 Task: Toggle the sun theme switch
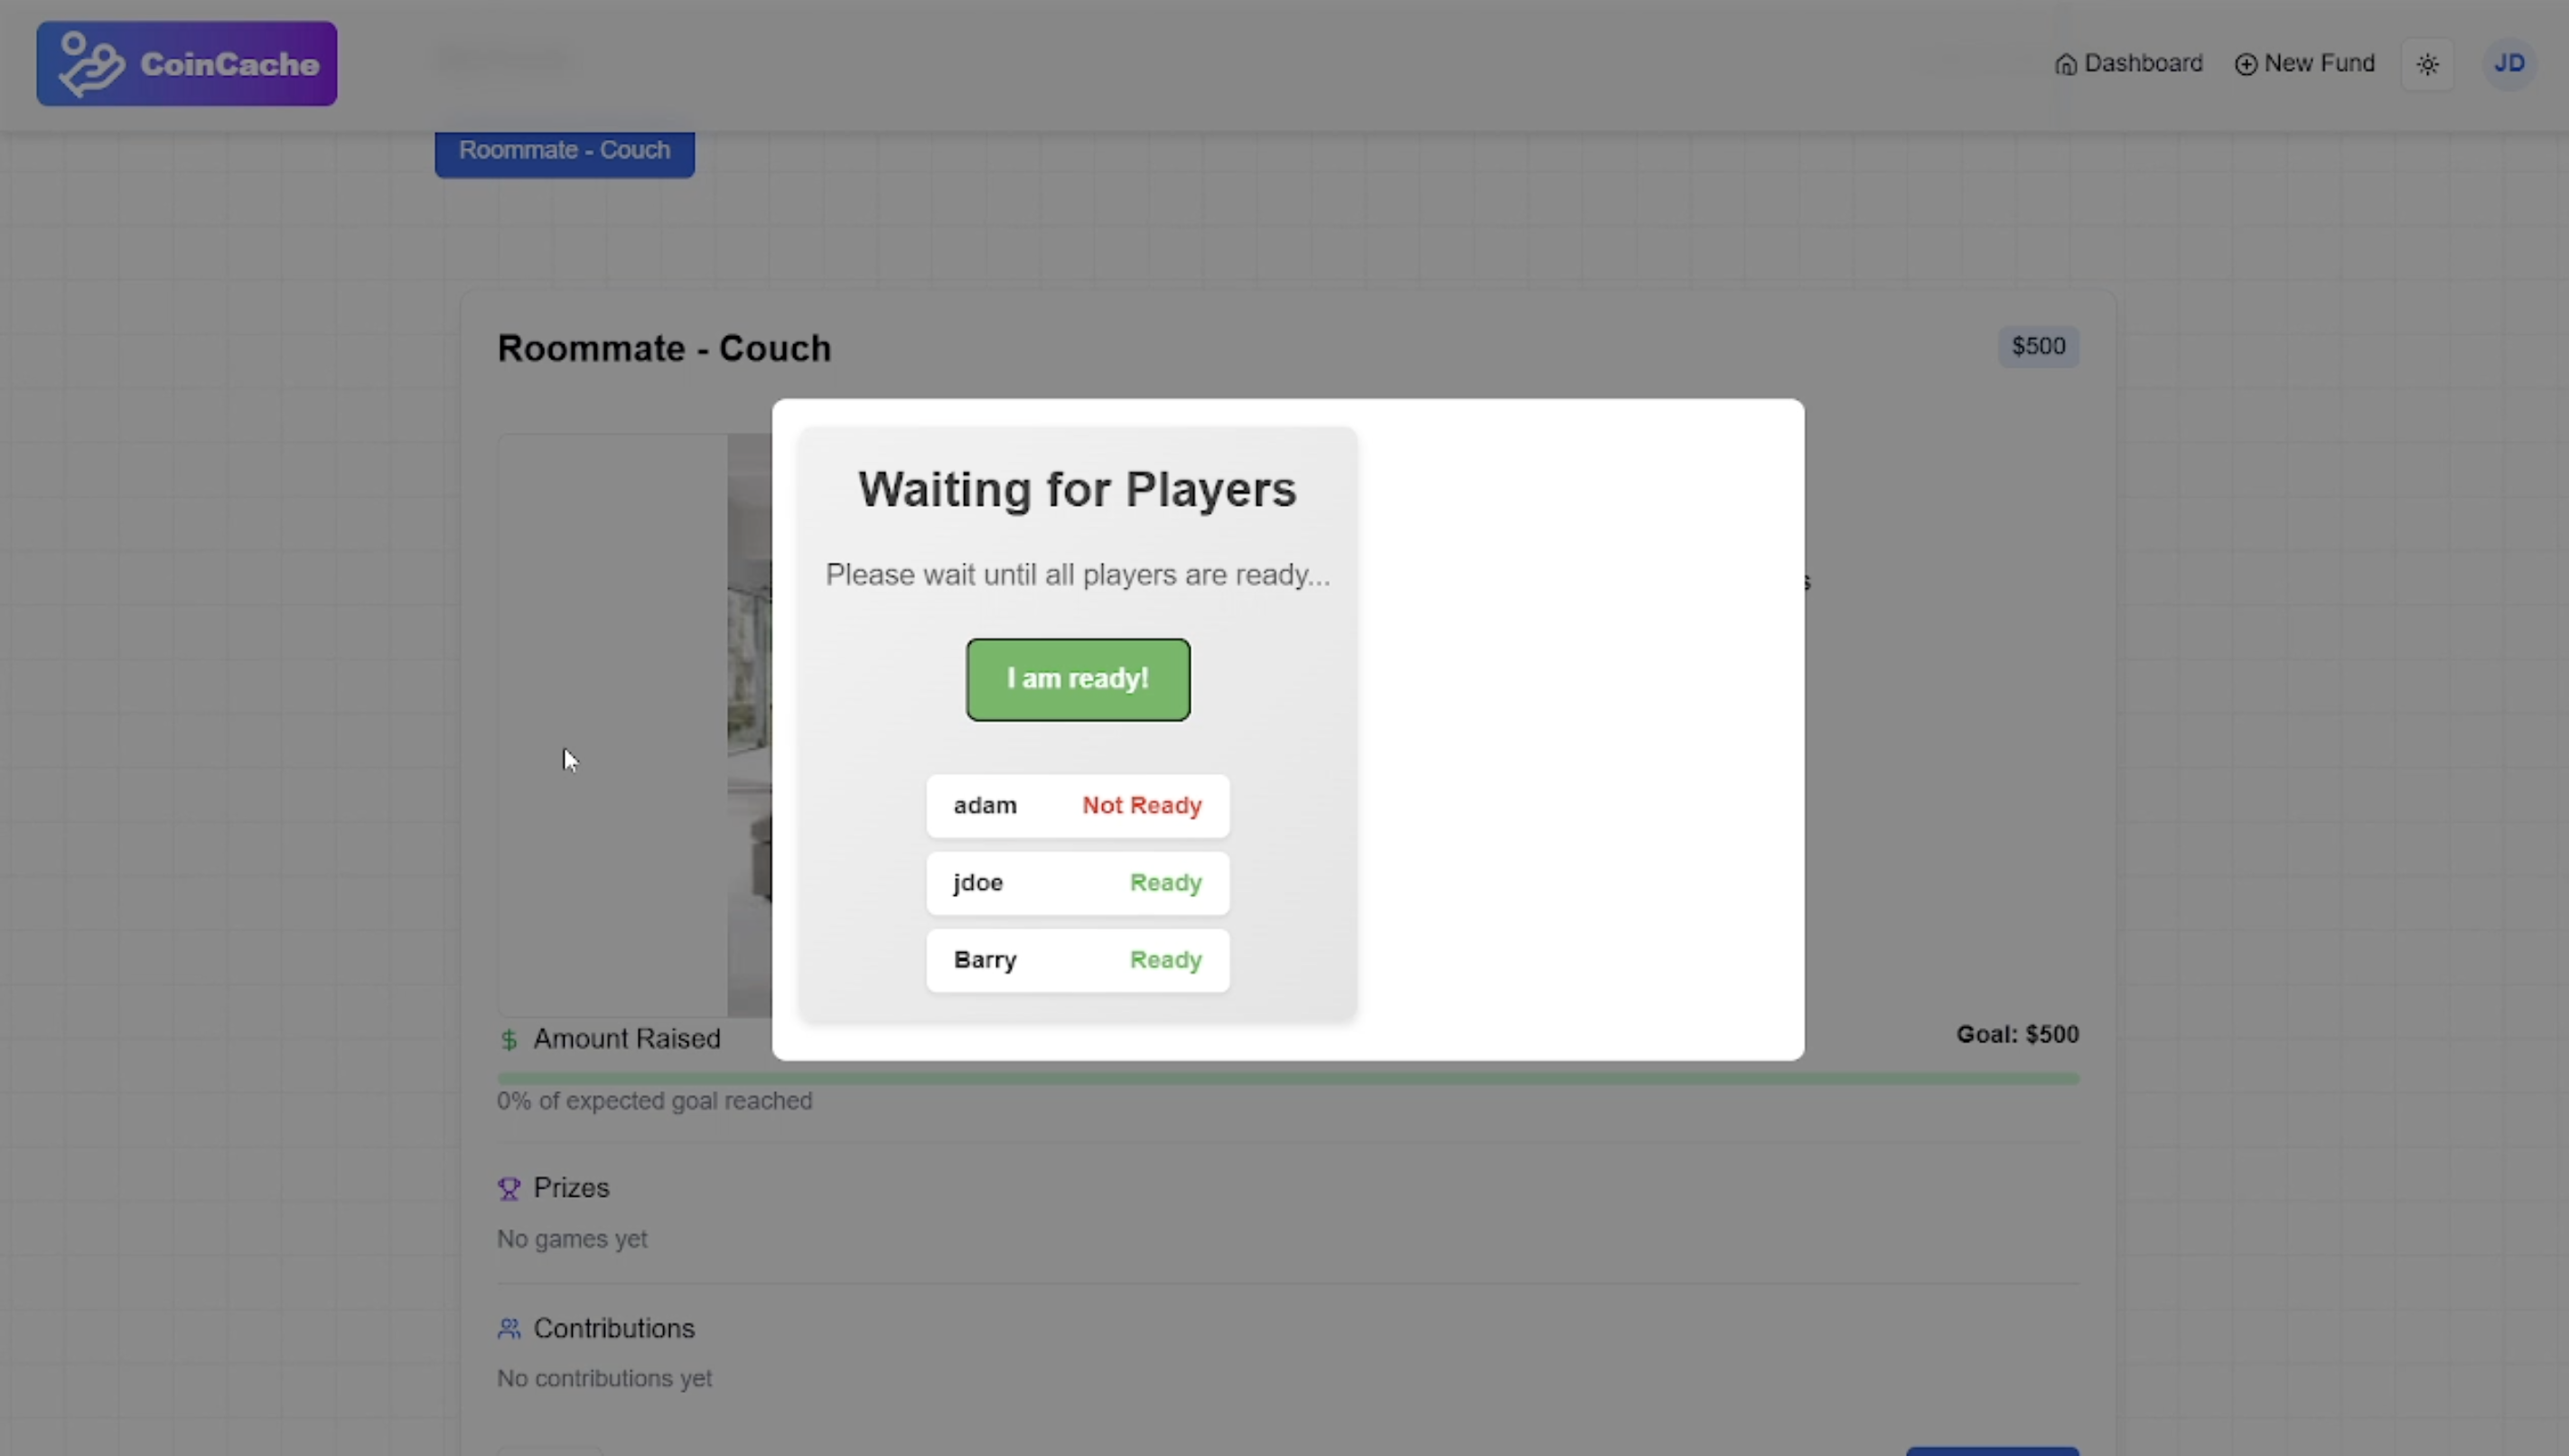click(2427, 65)
